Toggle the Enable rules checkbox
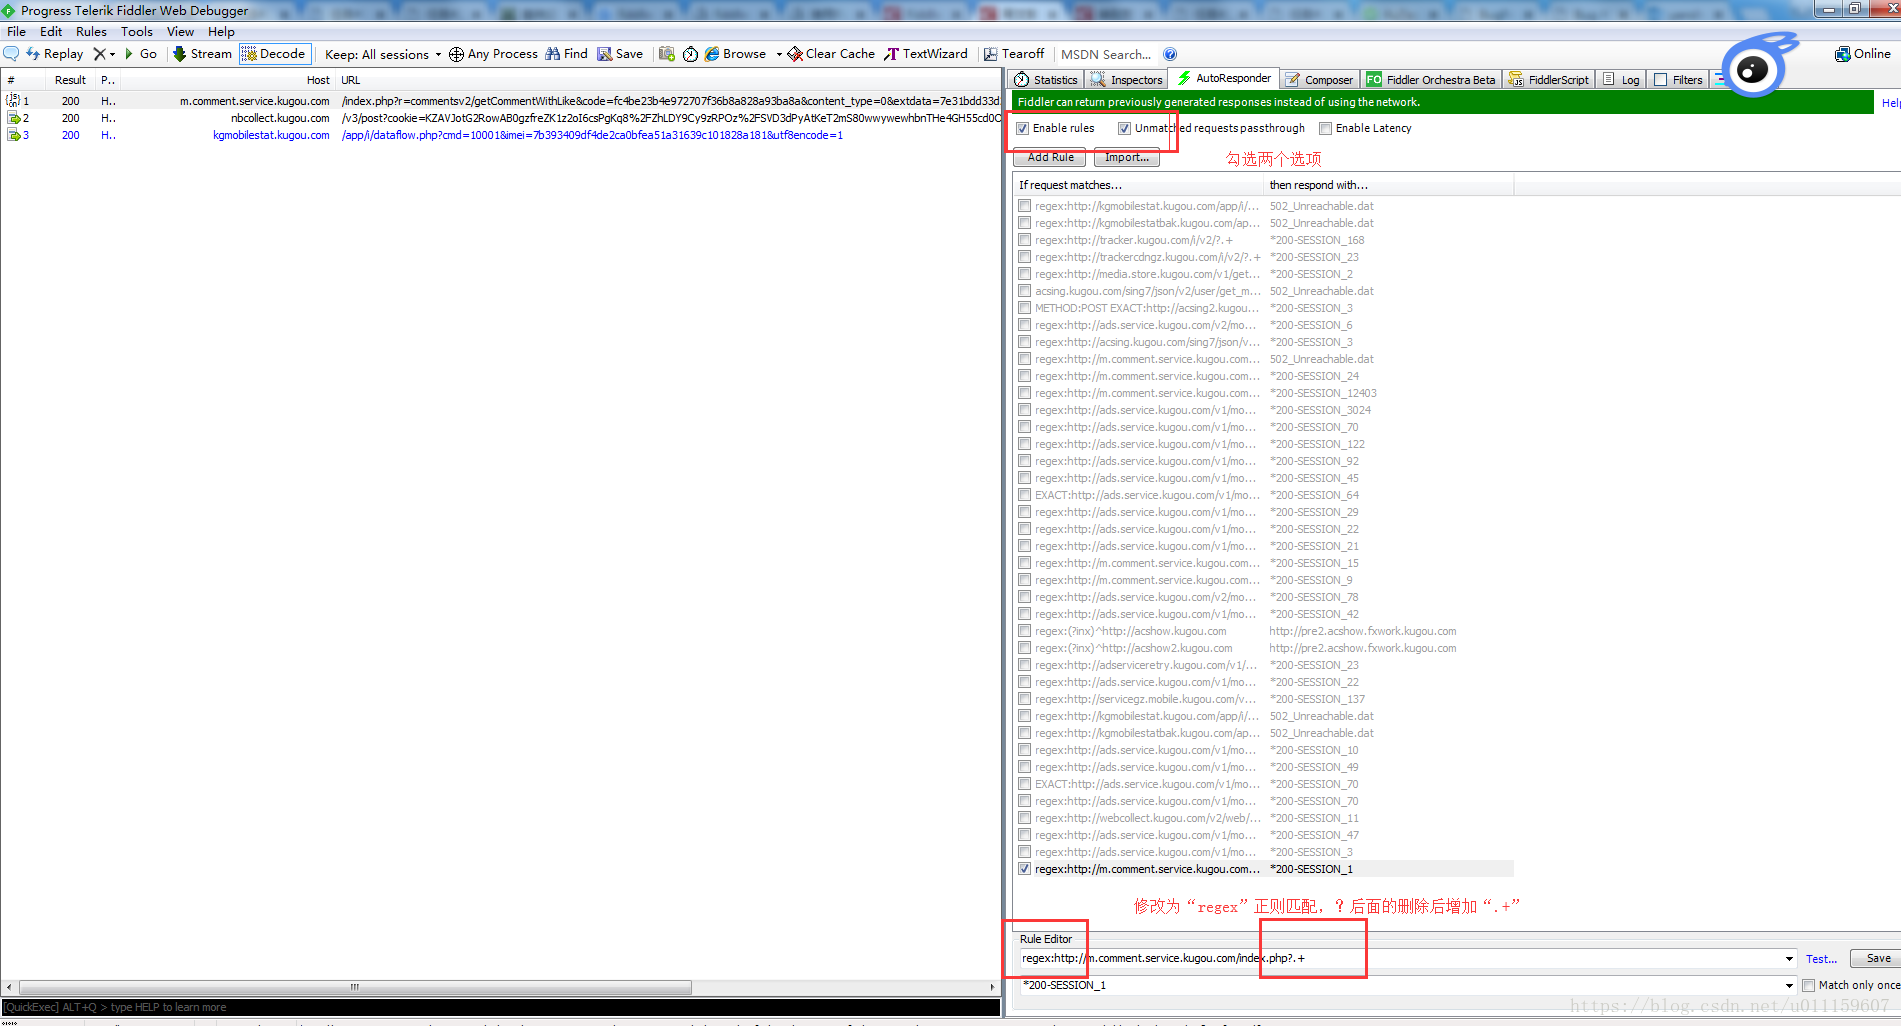The width and height of the screenshot is (1901, 1026). pos(1022,128)
